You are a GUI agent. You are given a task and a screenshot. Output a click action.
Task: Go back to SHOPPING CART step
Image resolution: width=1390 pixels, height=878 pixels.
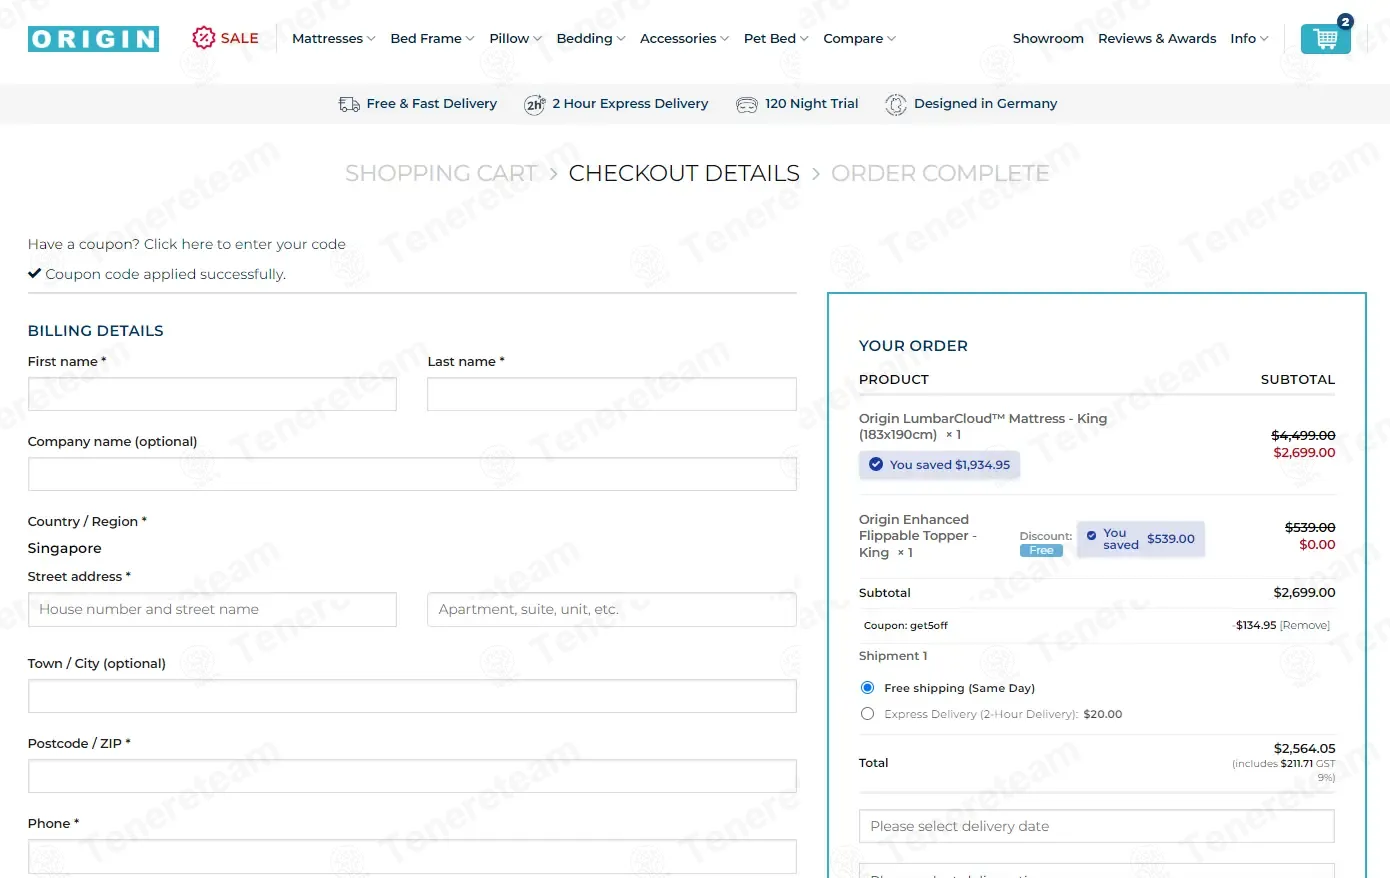point(441,173)
